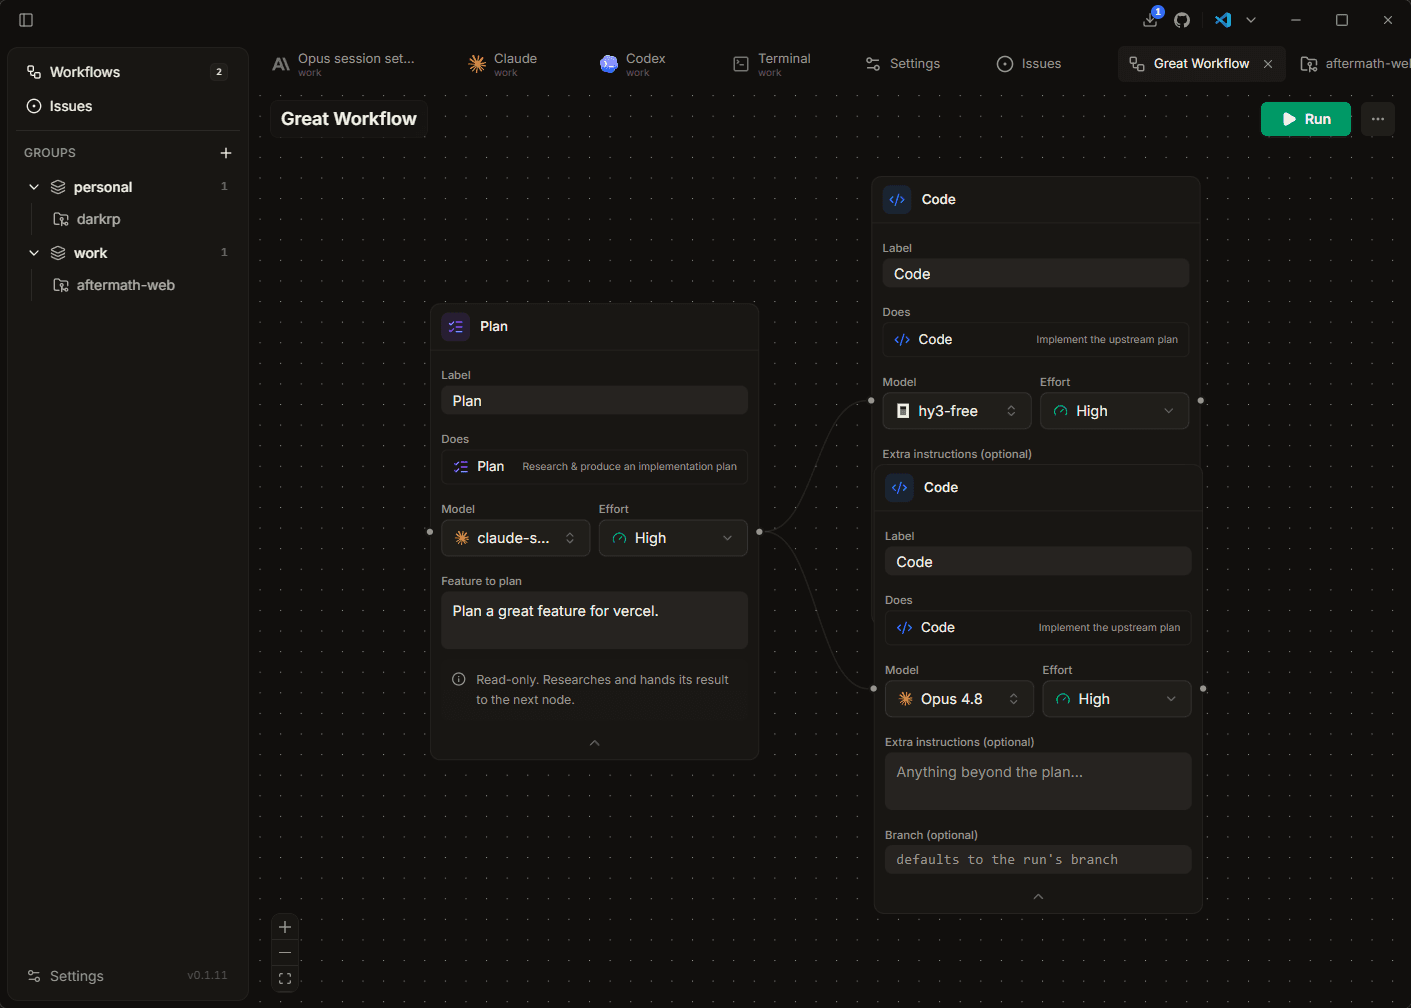Open Effort dropdown beside hy3-free
Image resolution: width=1411 pixels, height=1008 pixels.
click(1114, 411)
